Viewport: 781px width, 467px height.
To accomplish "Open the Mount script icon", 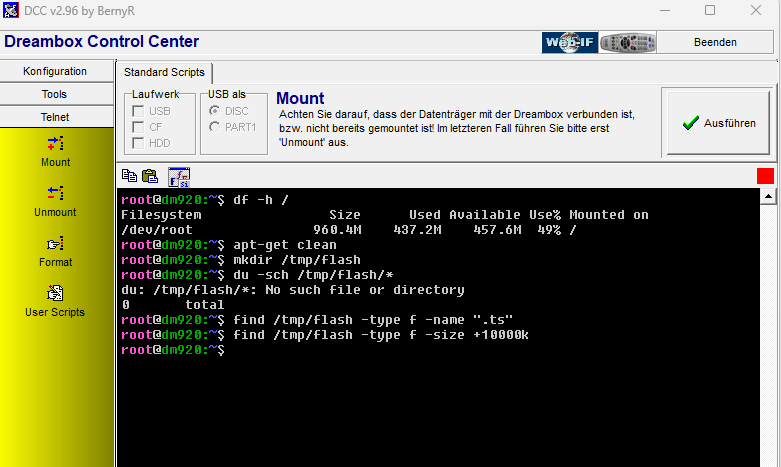I will (55, 144).
